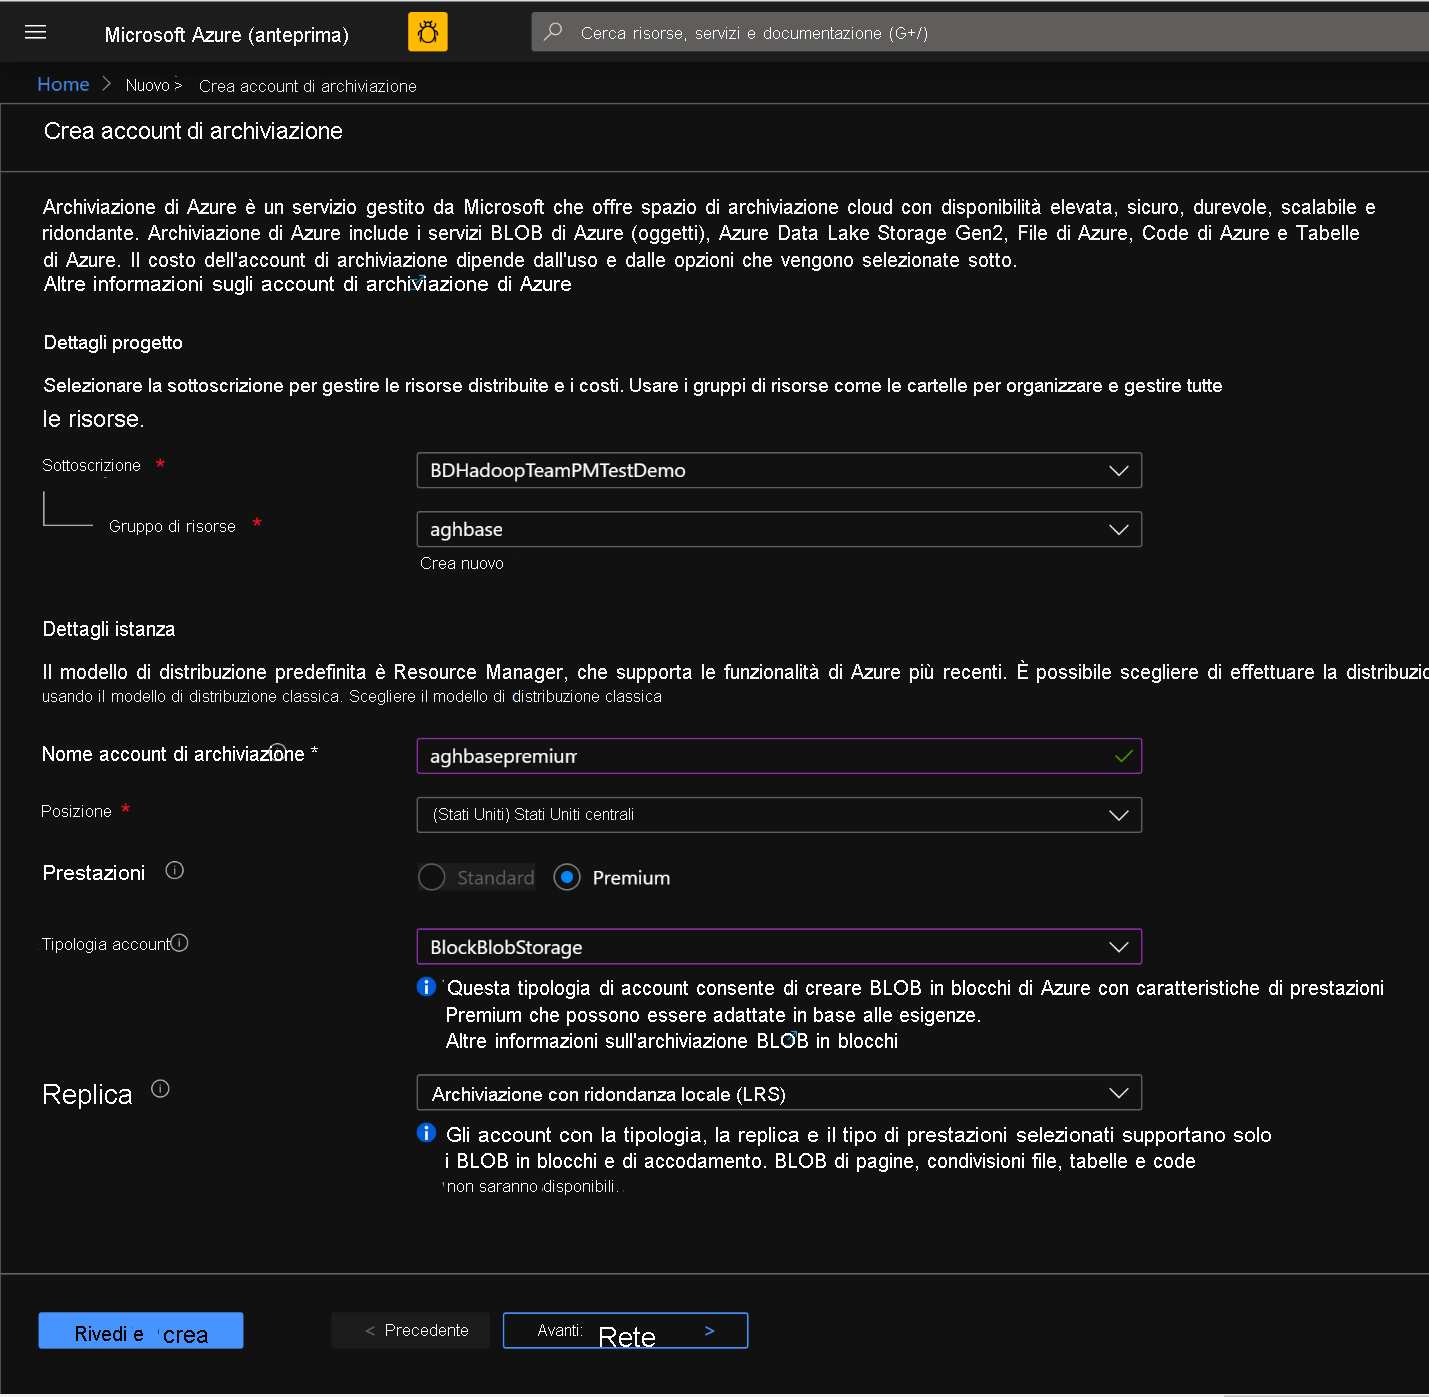This screenshot has height=1397, width=1429.
Task: Go to Home breadcrumb
Action: coord(63,85)
